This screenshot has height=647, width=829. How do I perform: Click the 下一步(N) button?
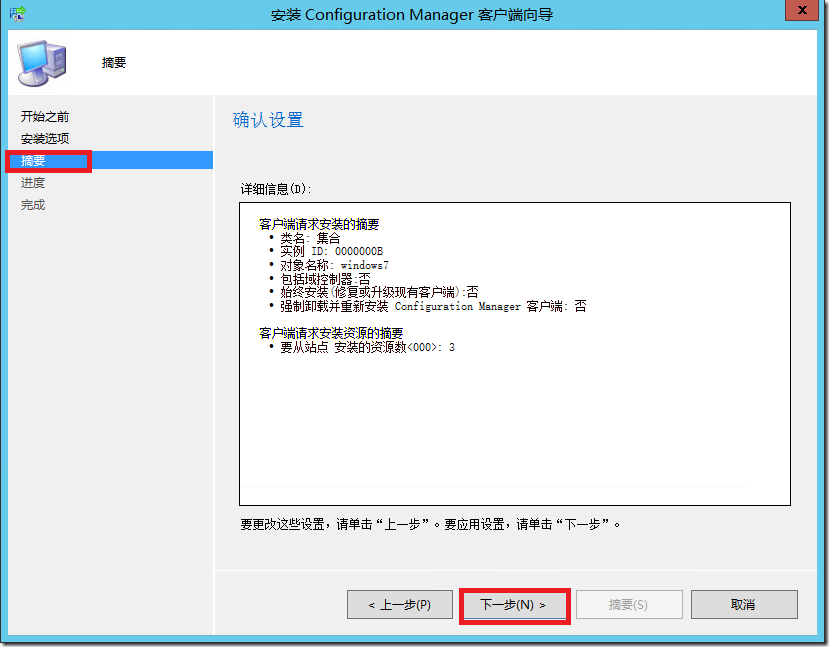coord(514,605)
